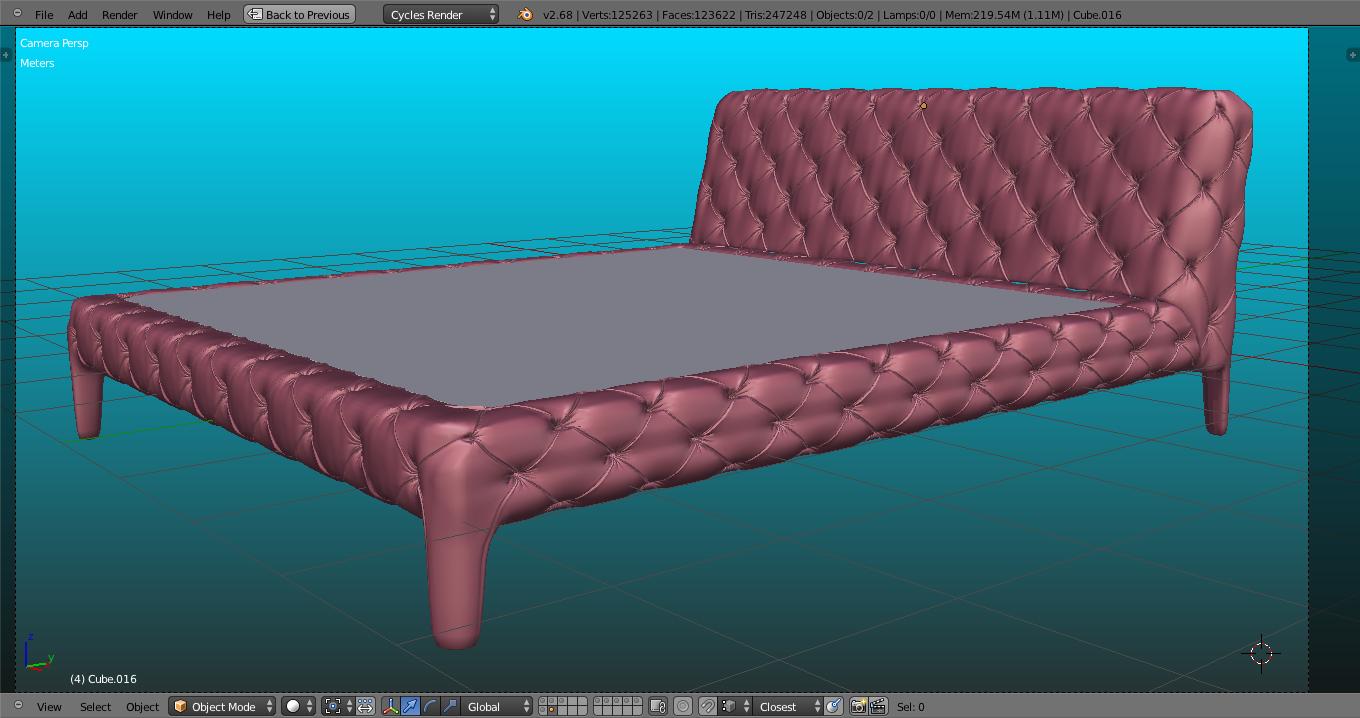Toggle snap during transform magnet icon
The image size is (1360, 718).
[x=707, y=706]
